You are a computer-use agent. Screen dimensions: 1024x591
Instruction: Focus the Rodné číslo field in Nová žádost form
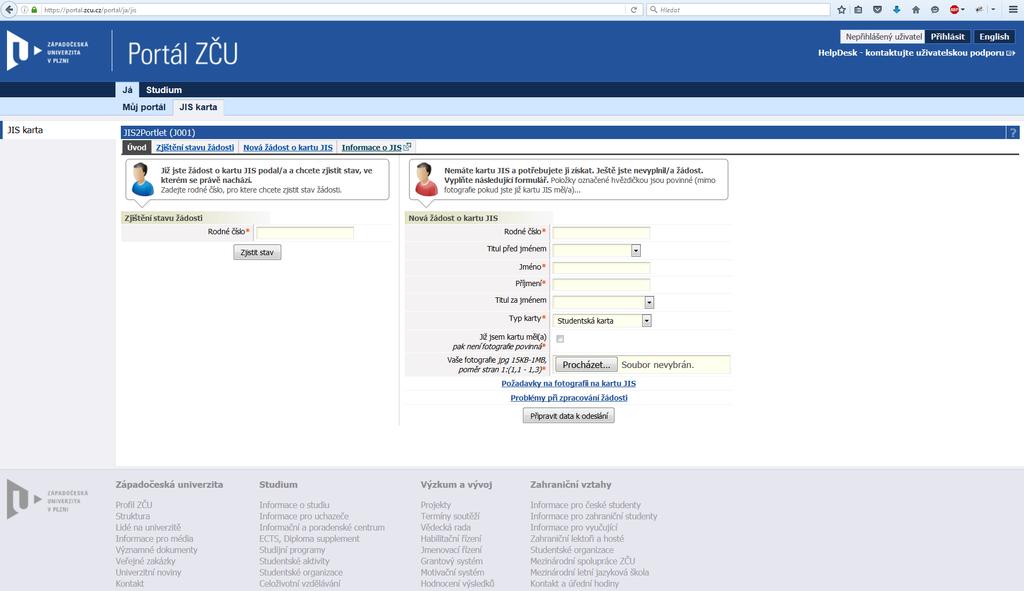[601, 232]
